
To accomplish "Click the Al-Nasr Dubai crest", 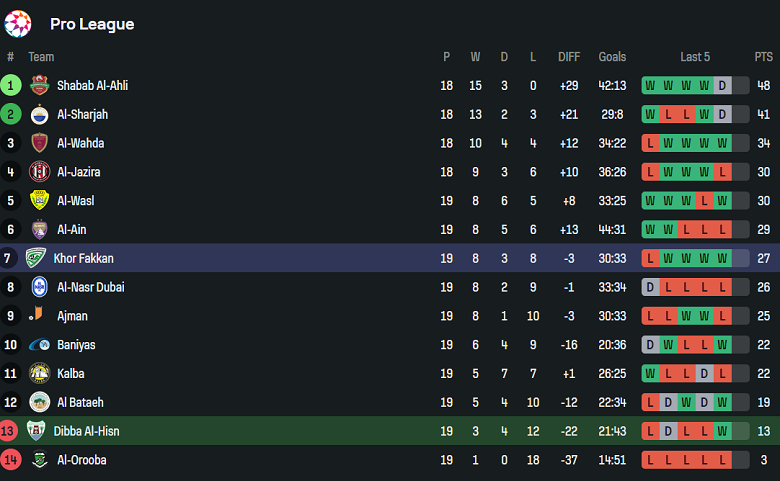I will (39, 287).
